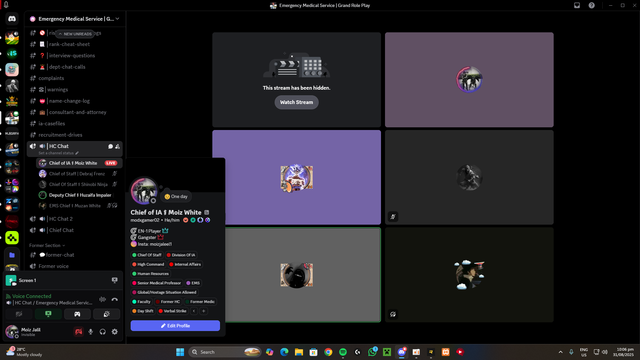Open the noise suppression icon beside Voice Connected
The image size is (640, 360).
coord(102,299)
